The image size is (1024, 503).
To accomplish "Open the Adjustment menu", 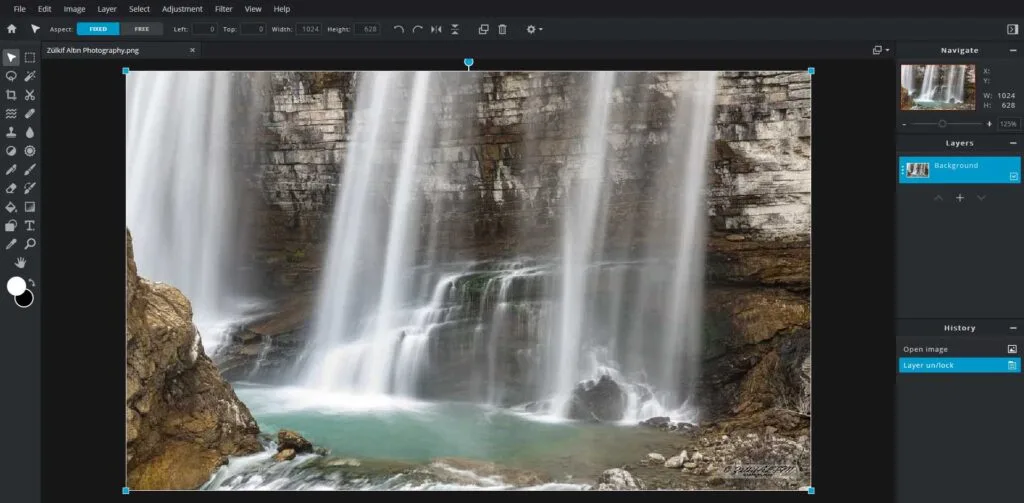I will [x=182, y=9].
